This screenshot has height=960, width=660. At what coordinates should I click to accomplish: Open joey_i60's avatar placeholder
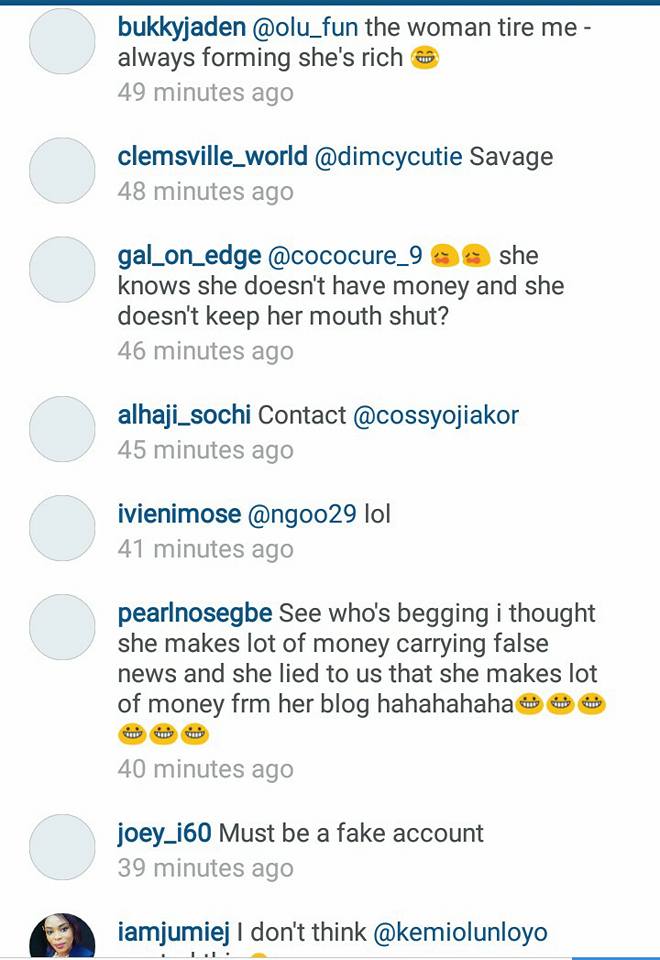click(x=62, y=847)
